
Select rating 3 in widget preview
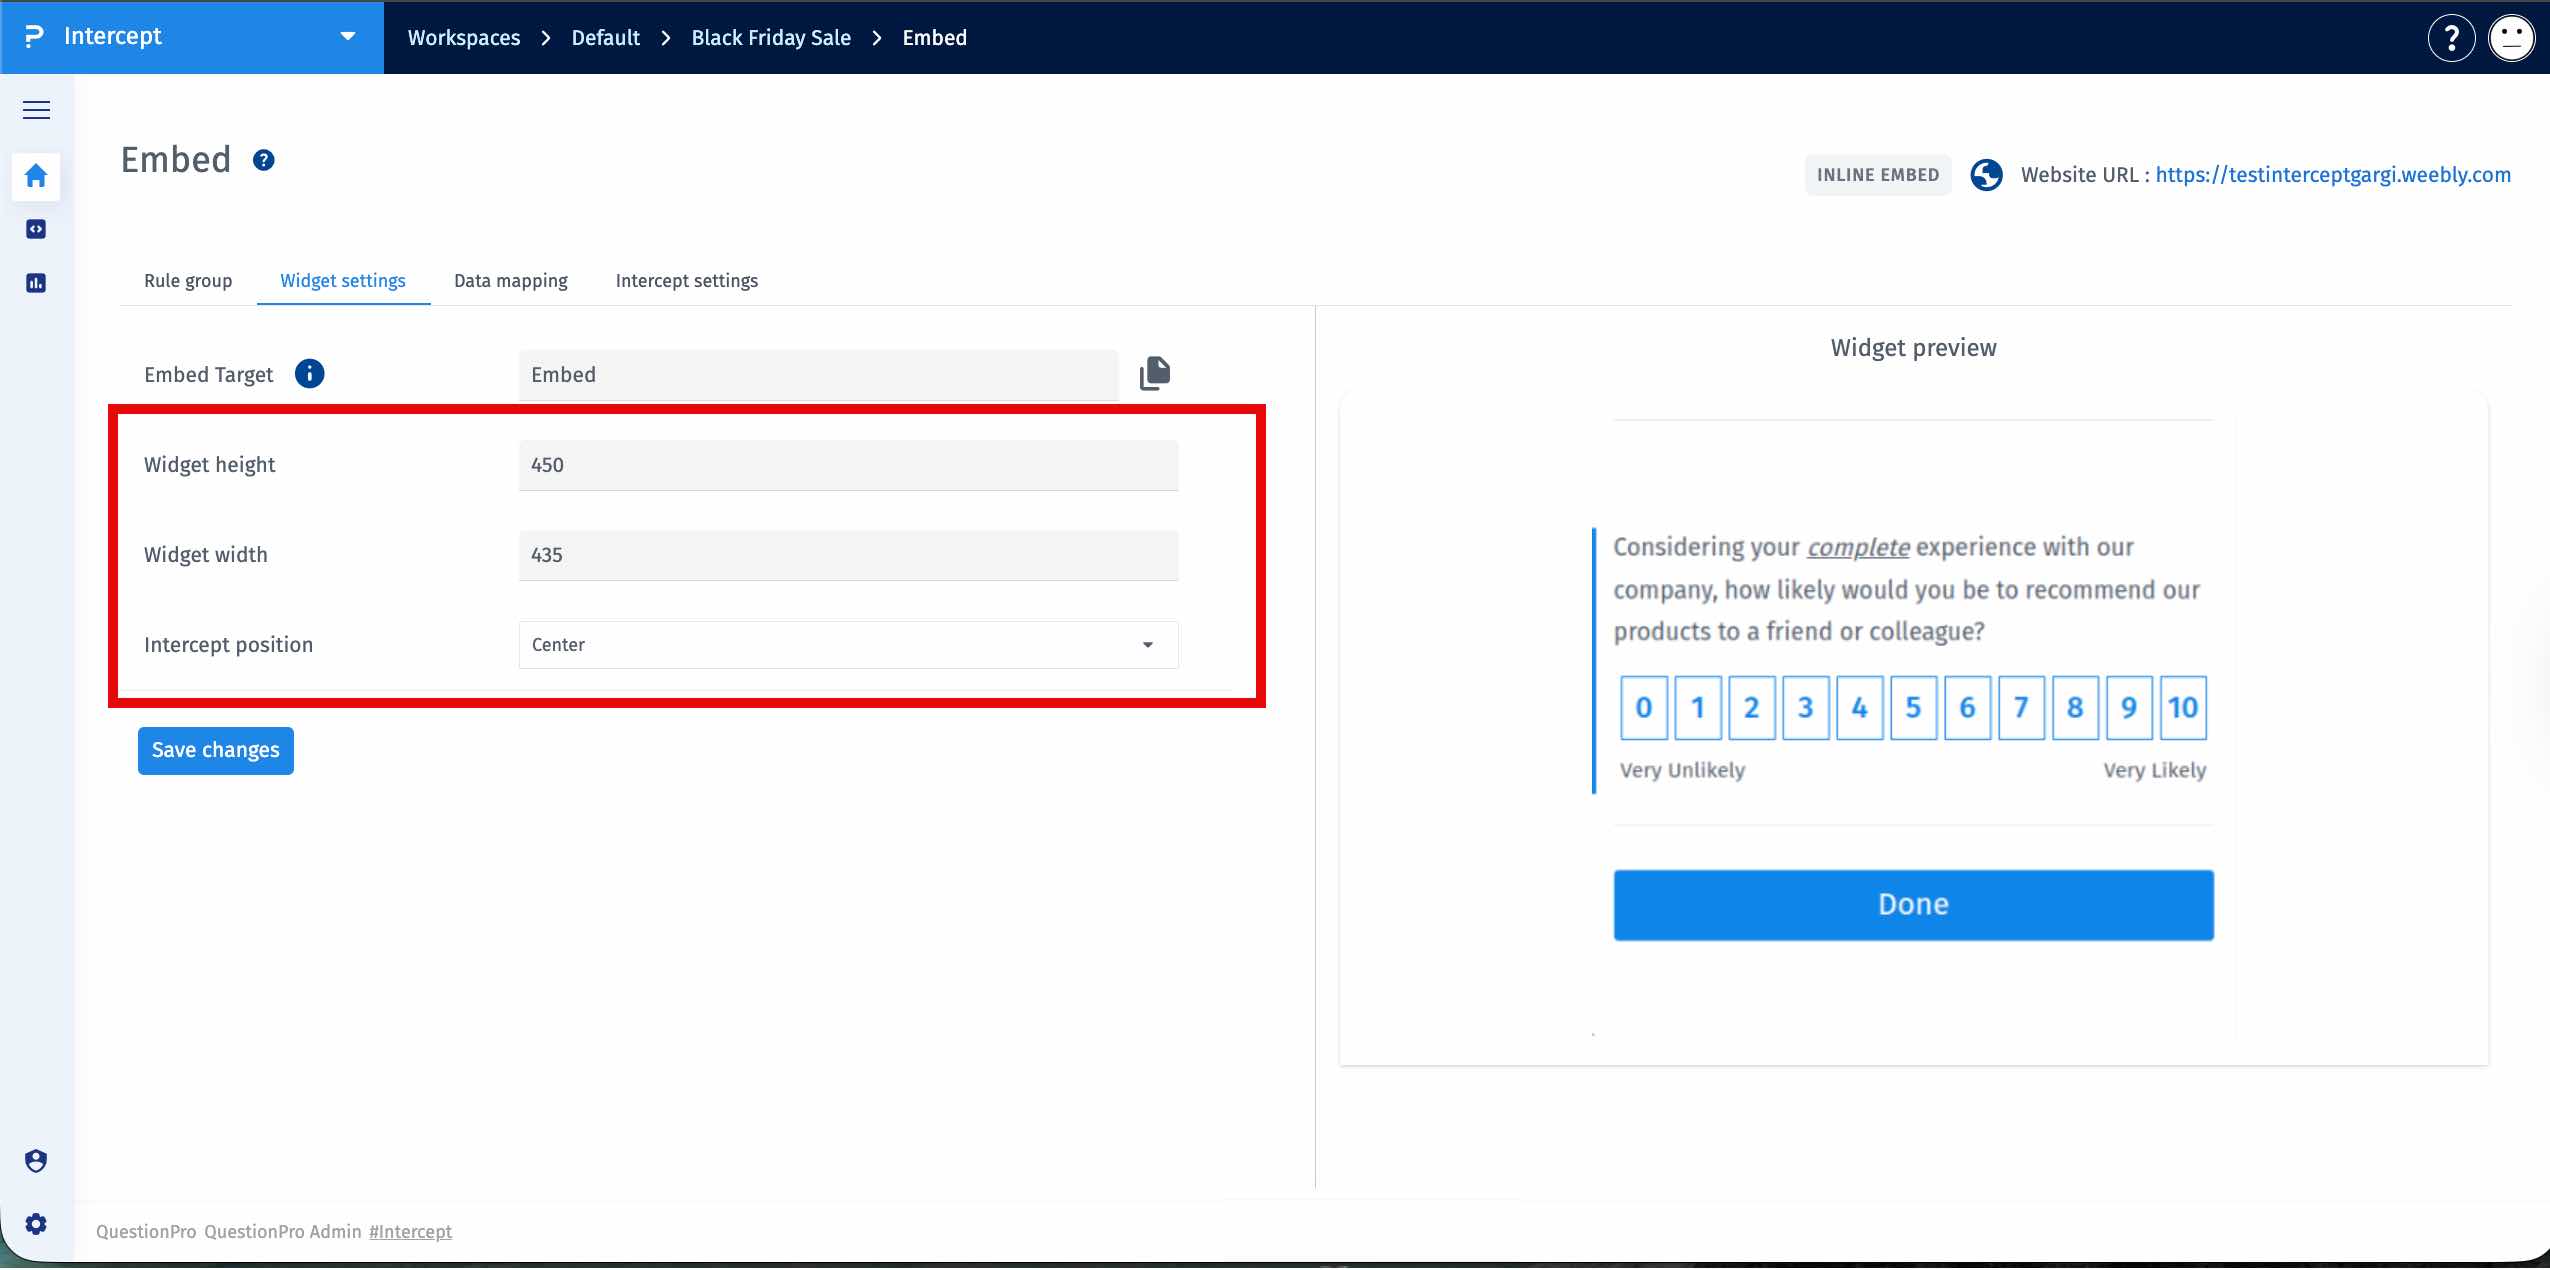(x=1806, y=708)
